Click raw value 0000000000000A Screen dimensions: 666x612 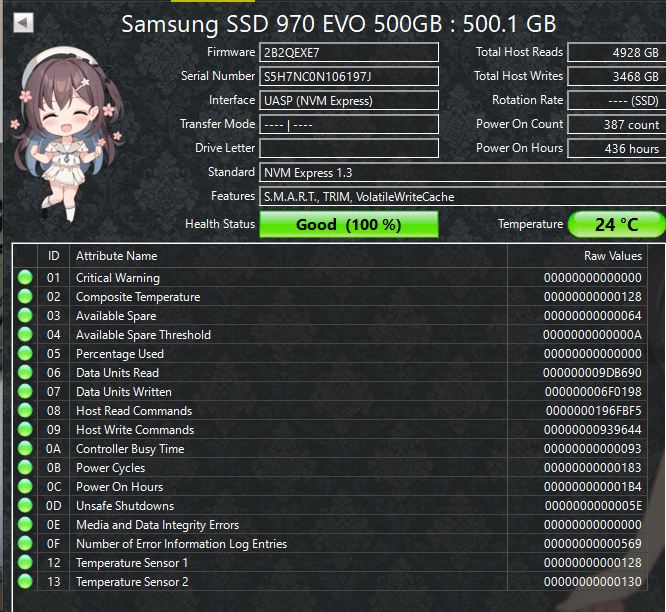click(592, 335)
